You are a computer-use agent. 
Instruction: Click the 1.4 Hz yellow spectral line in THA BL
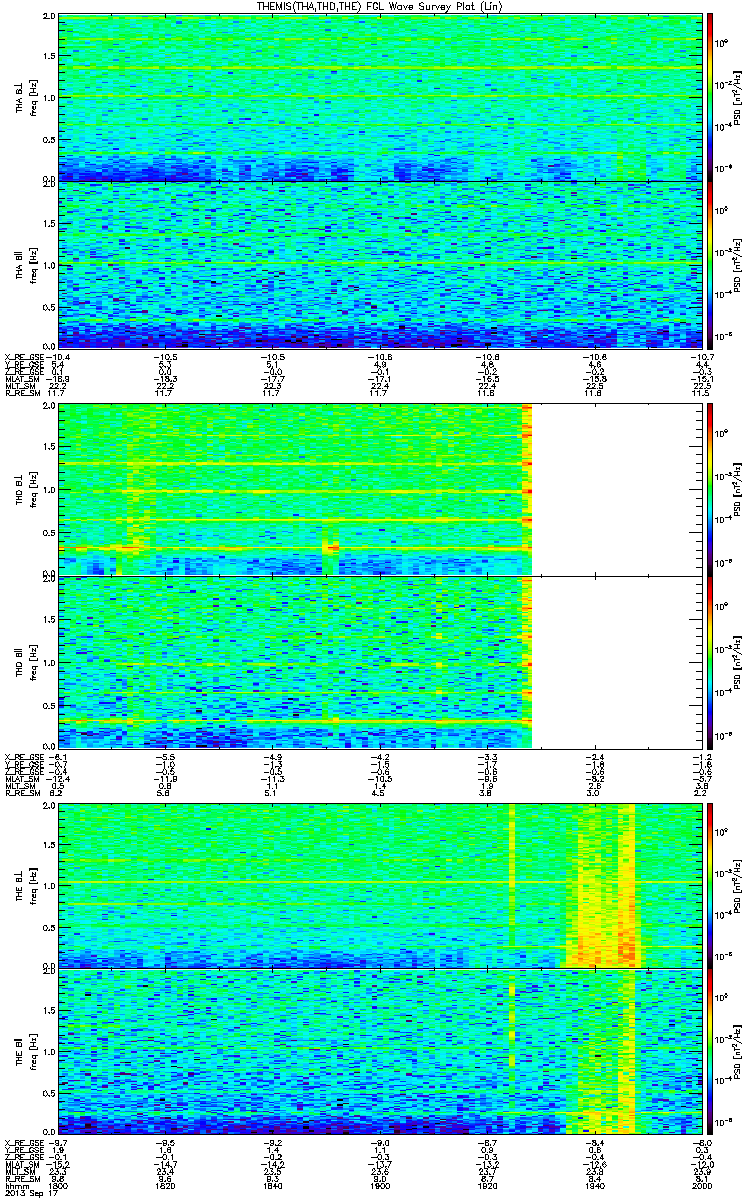click(378, 68)
